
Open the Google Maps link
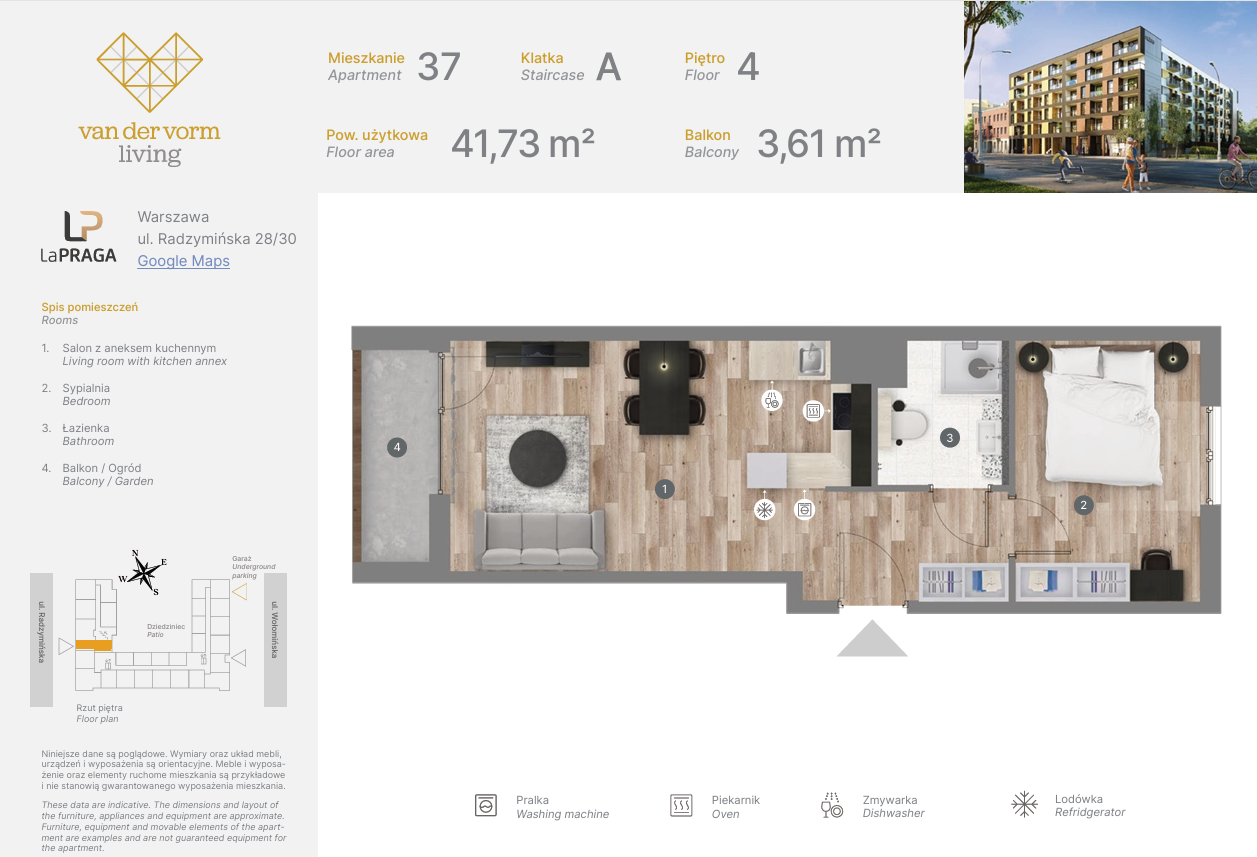183,261
